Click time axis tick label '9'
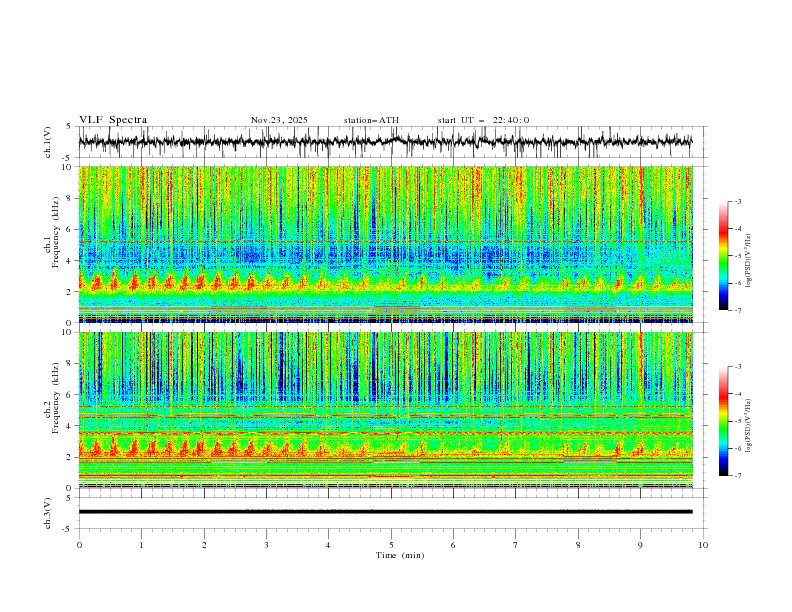This screenshot has height=612, width=792. 640,545
